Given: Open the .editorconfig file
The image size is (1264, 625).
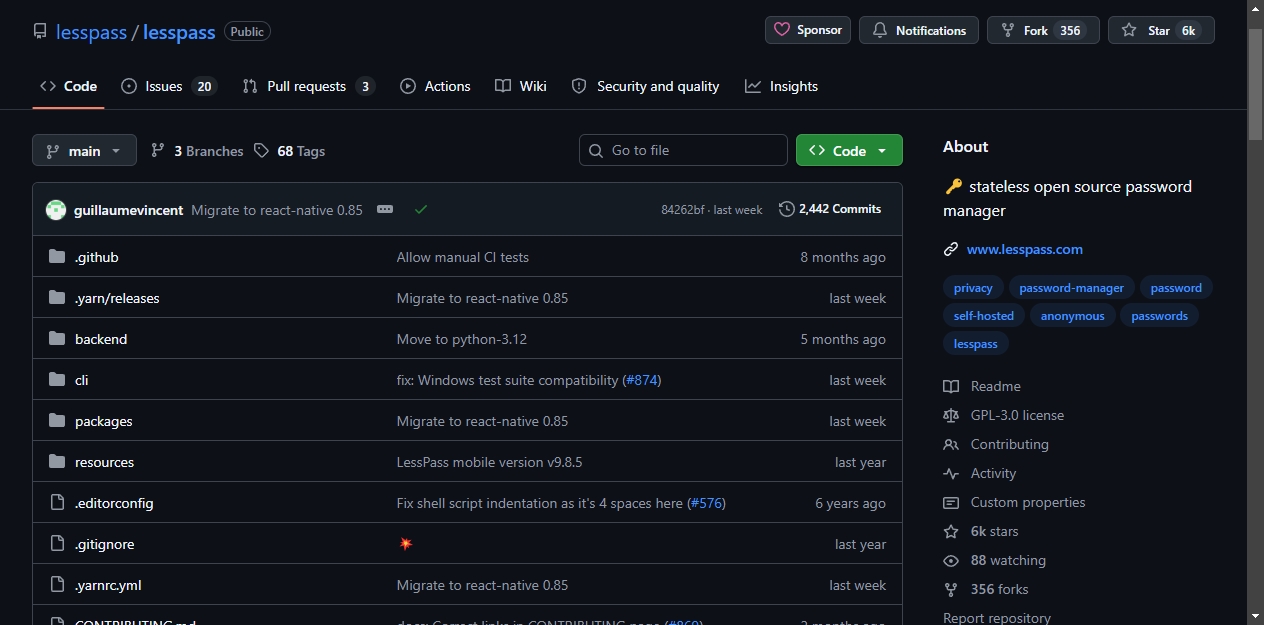Looking at the screenshot, I should coord(114,503).
